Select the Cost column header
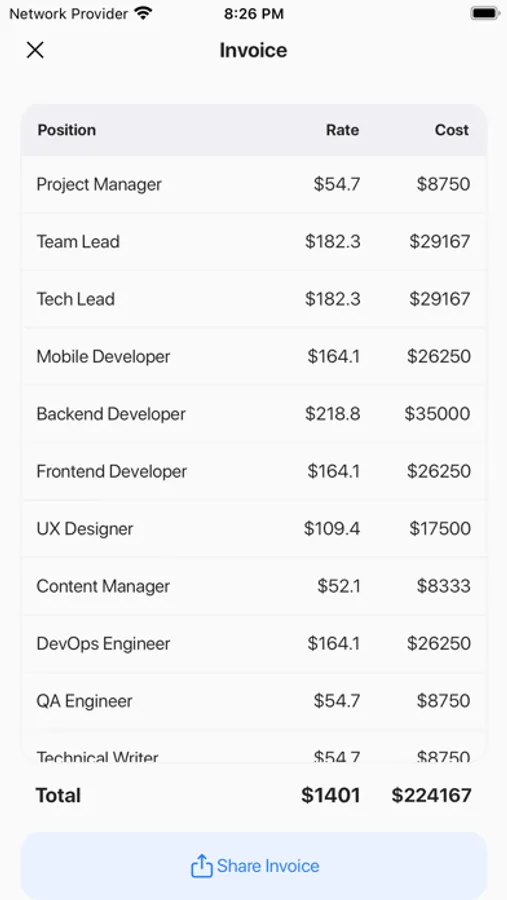 452,130
